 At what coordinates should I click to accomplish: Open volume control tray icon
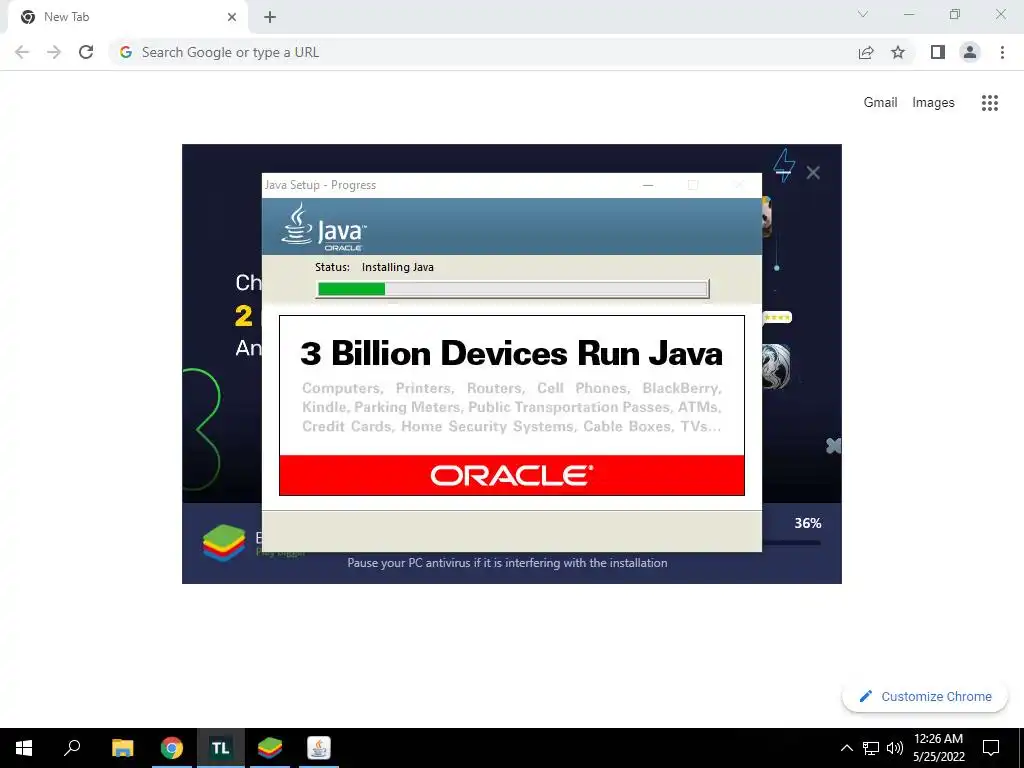[895, 748]
